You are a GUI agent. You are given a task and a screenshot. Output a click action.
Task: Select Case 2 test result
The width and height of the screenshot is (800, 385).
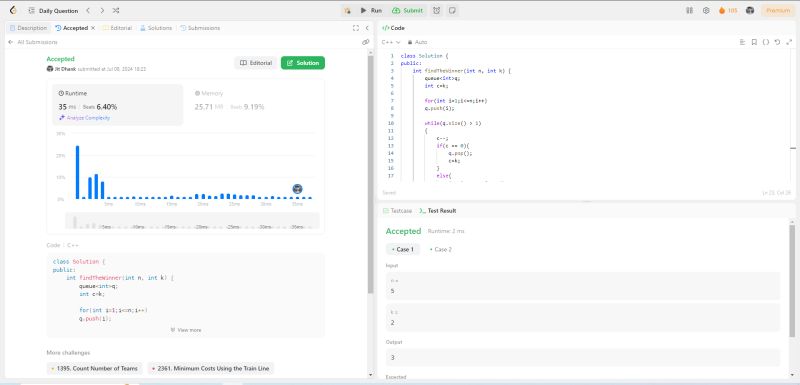pos(441,249)
